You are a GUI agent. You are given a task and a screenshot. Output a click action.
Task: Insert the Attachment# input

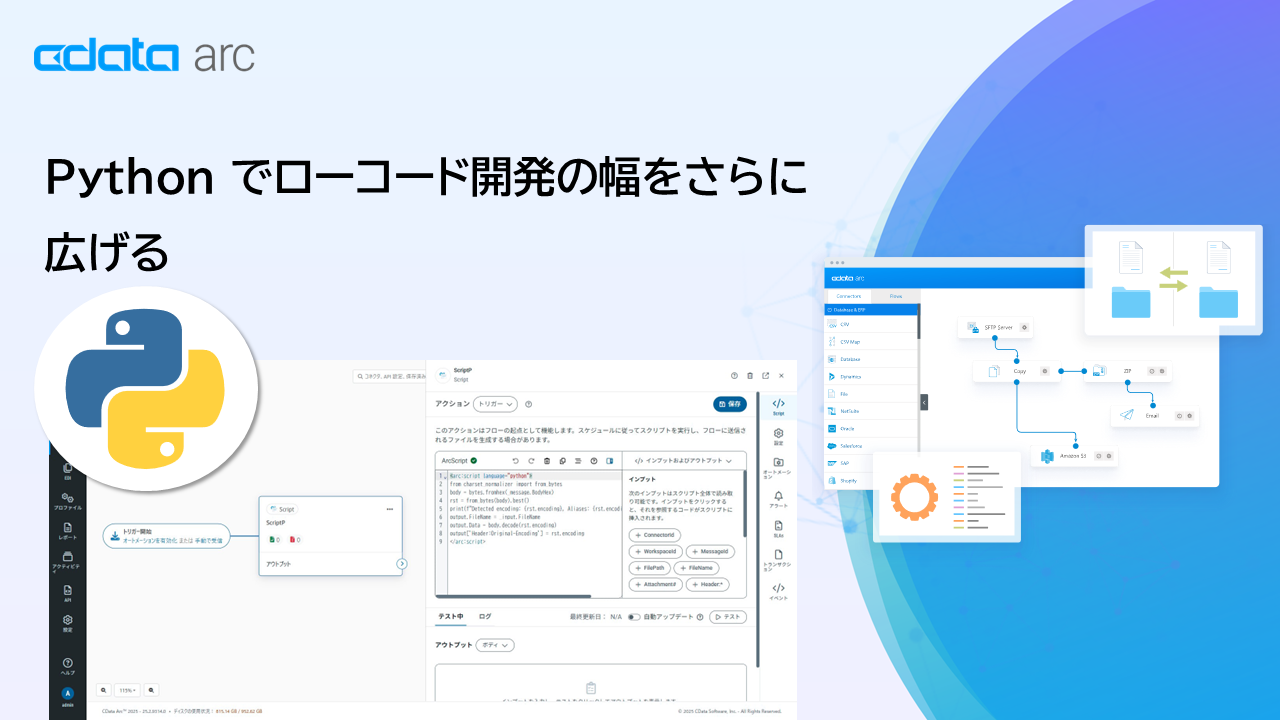click(656, 584)
